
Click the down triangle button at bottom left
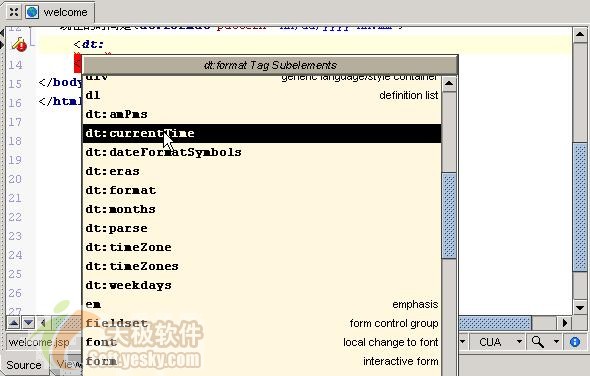[x=29, y=323]
